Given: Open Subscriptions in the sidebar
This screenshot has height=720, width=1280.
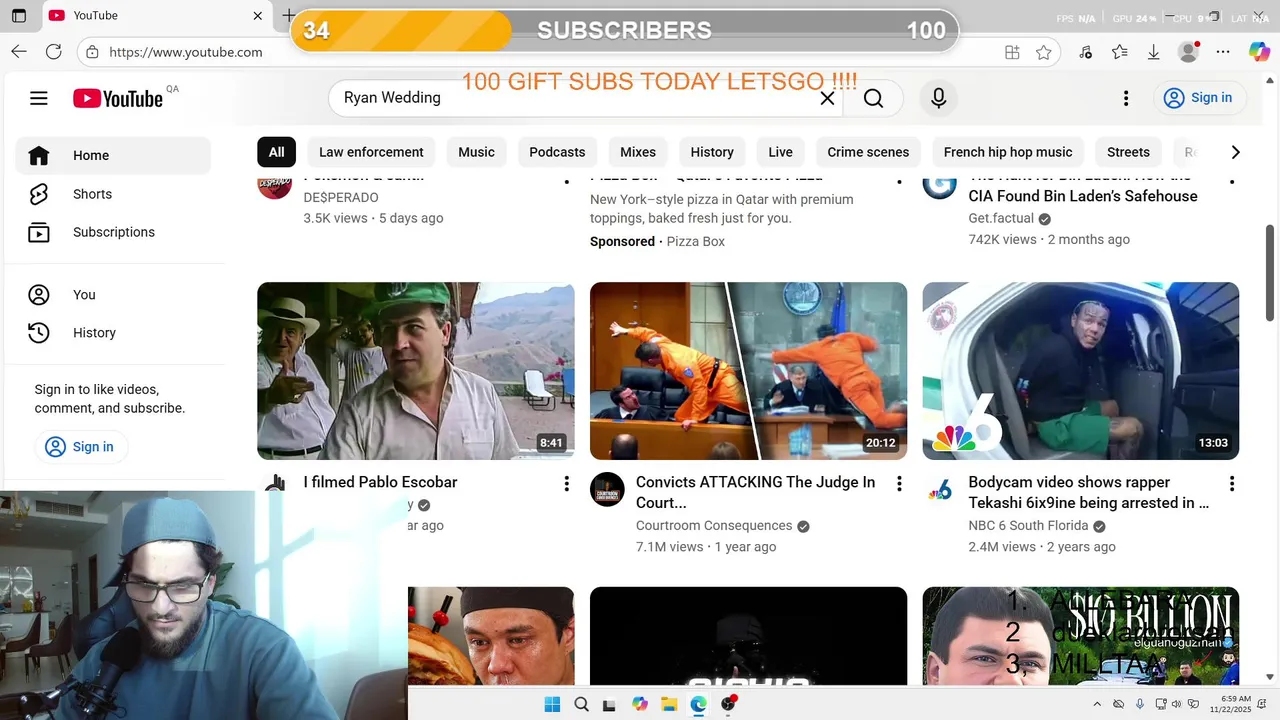Looking at the screenshot, I should 113,232.
